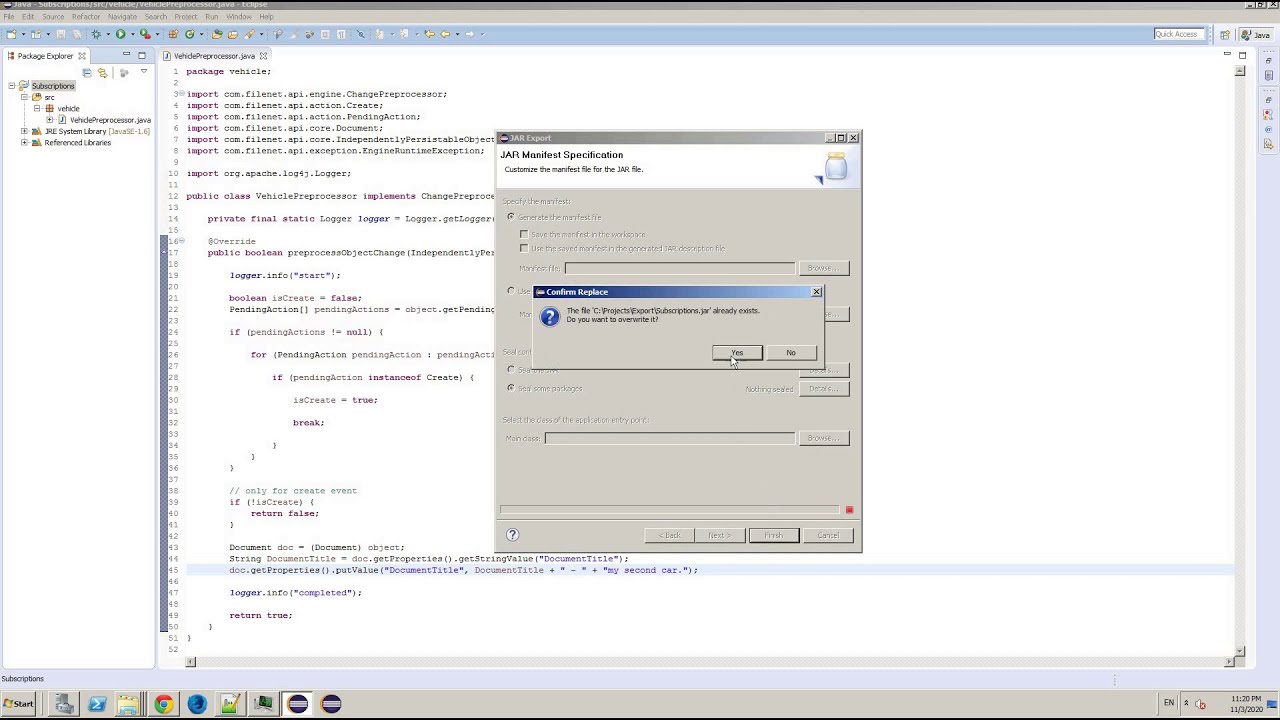The image size is (1280, 720).
Task: Open the Project menu
Action: pos(186,17)
